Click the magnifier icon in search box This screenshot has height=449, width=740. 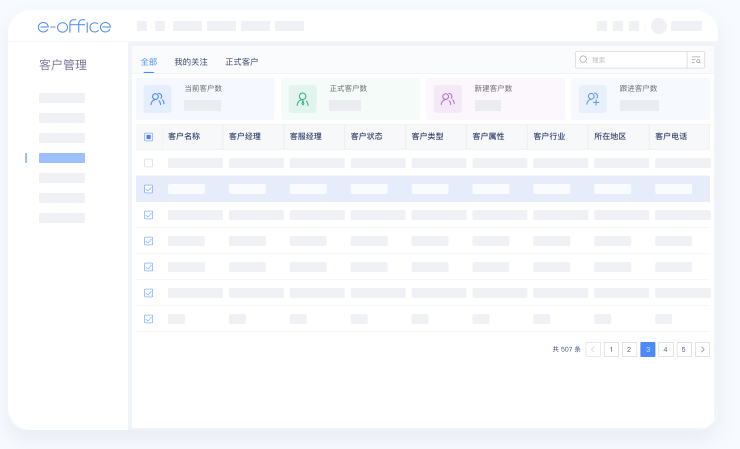(584, 60)
